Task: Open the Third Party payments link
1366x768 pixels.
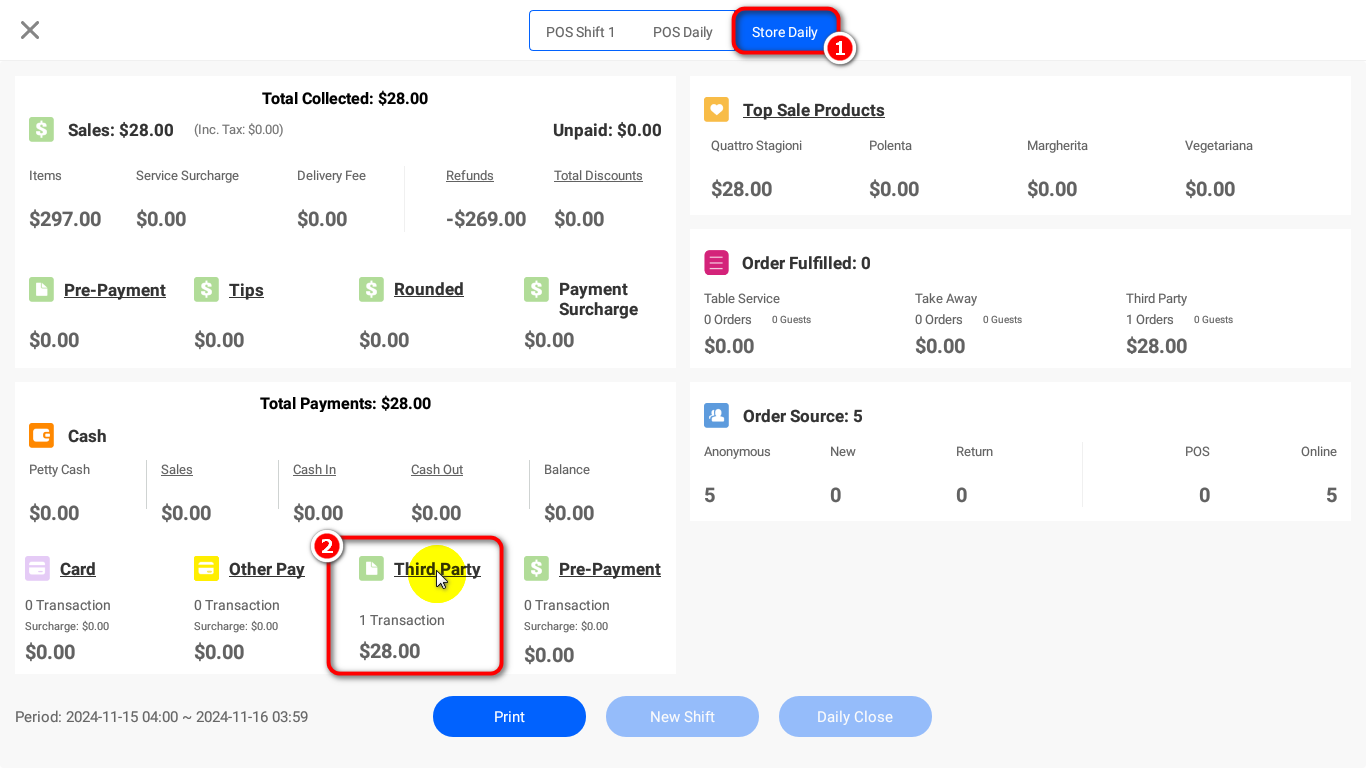Action: [x=437, y=569]
